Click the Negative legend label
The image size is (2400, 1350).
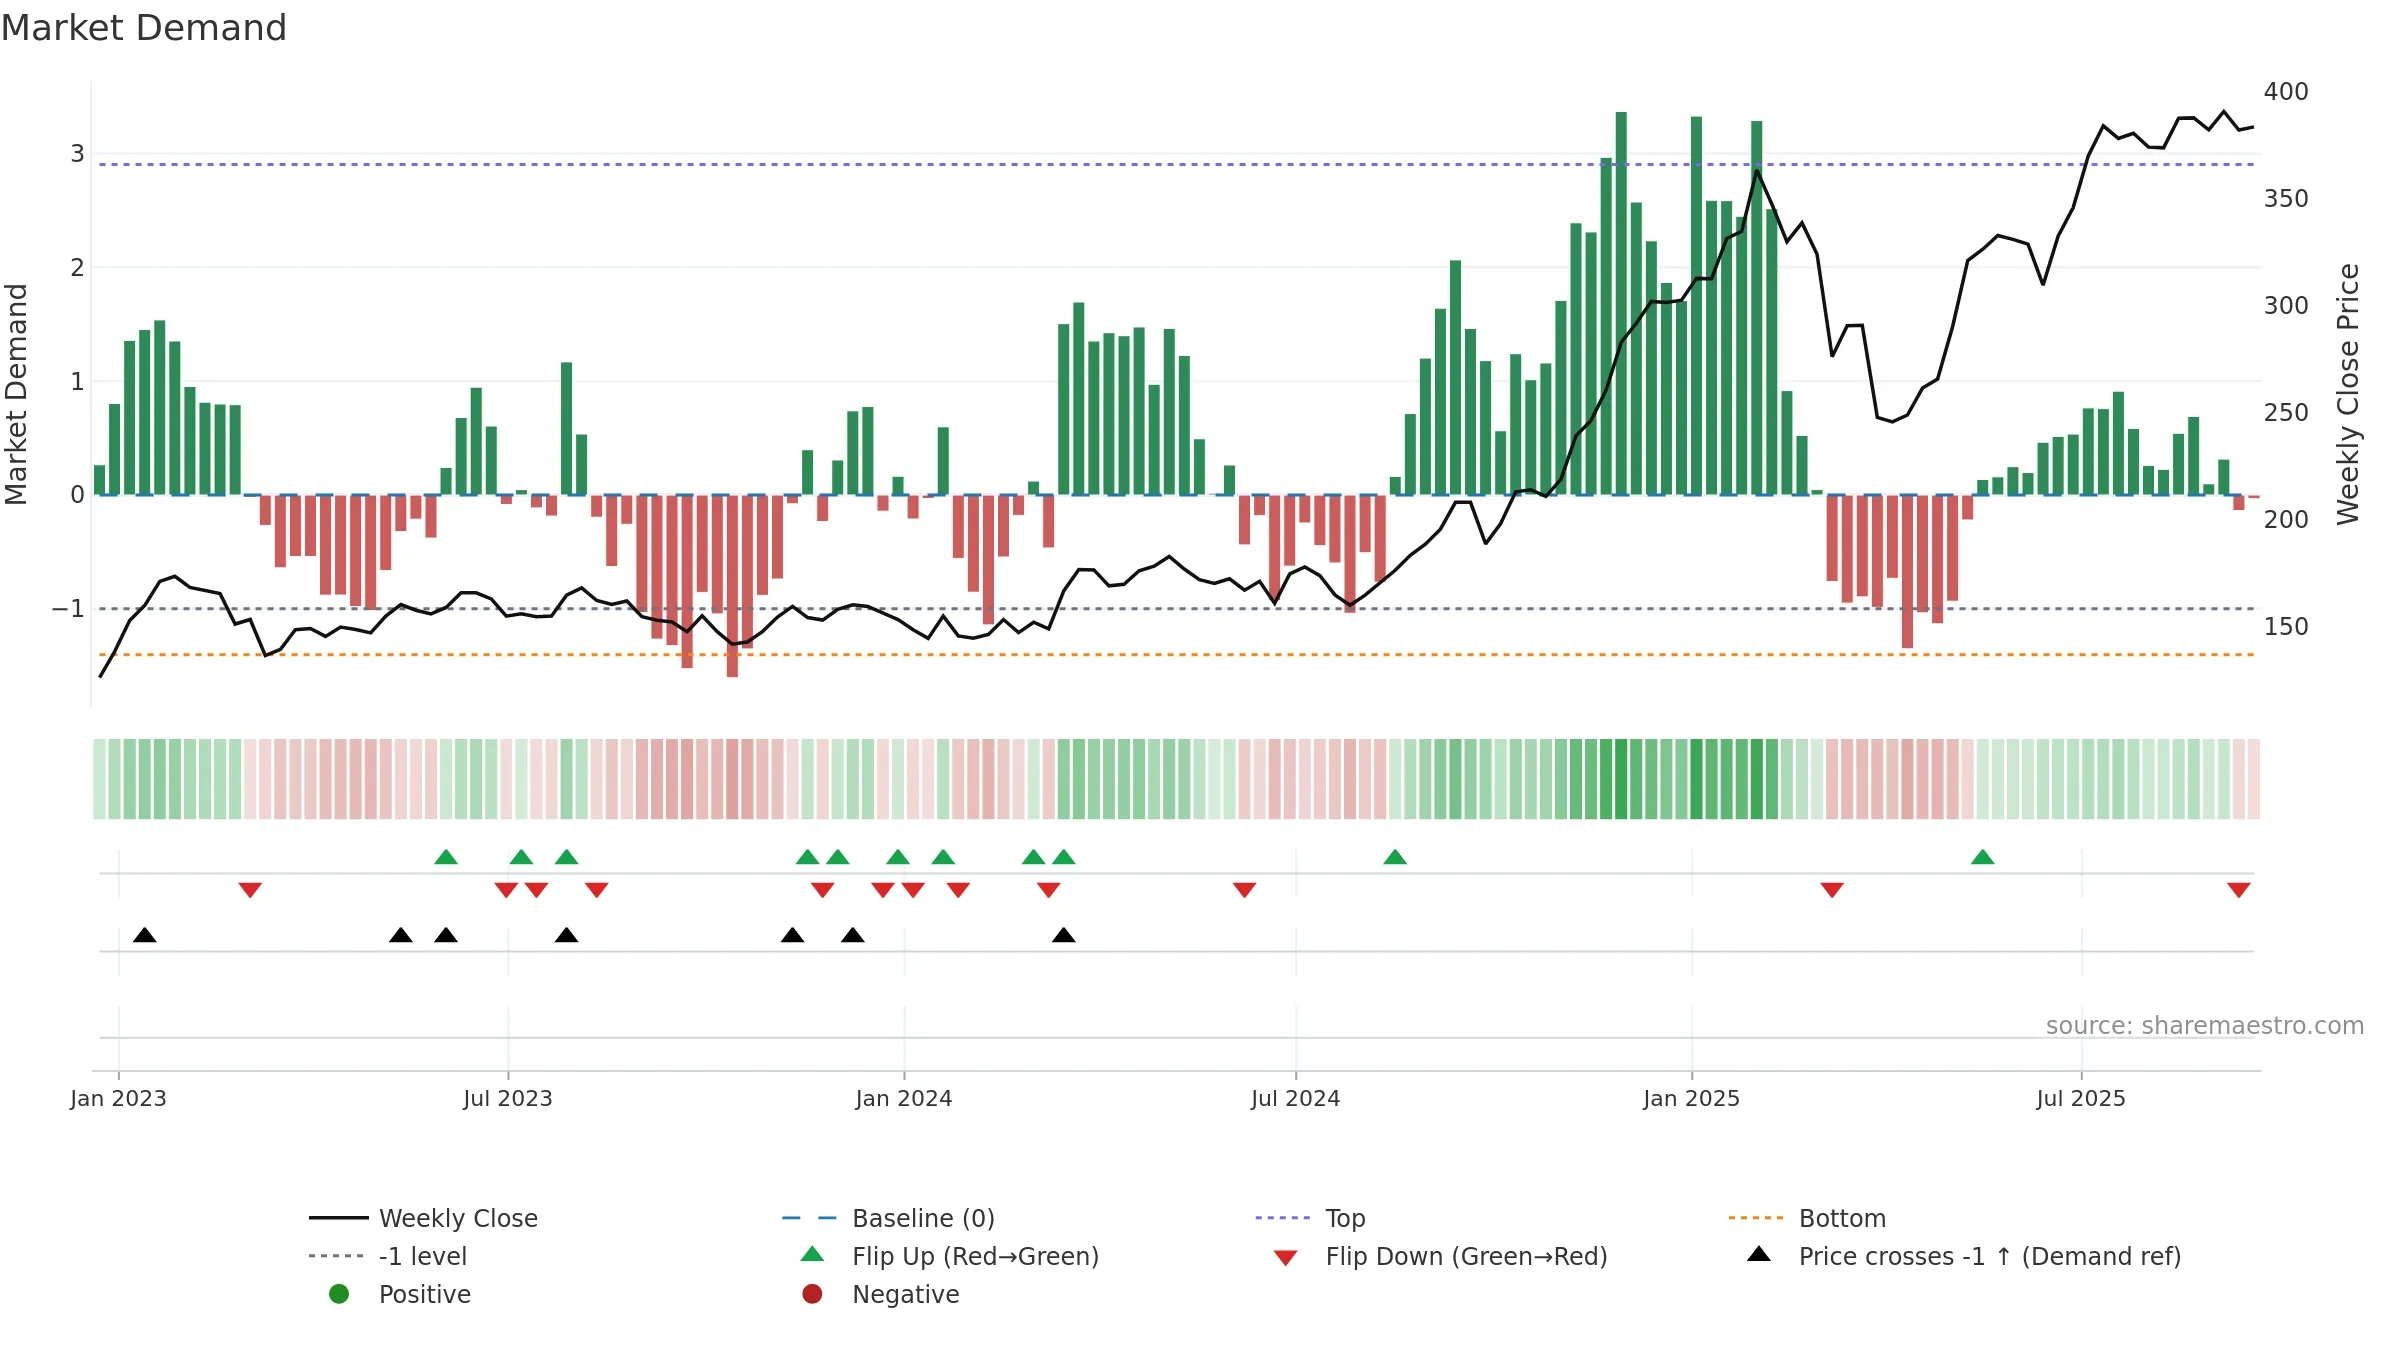point(905,1294)
